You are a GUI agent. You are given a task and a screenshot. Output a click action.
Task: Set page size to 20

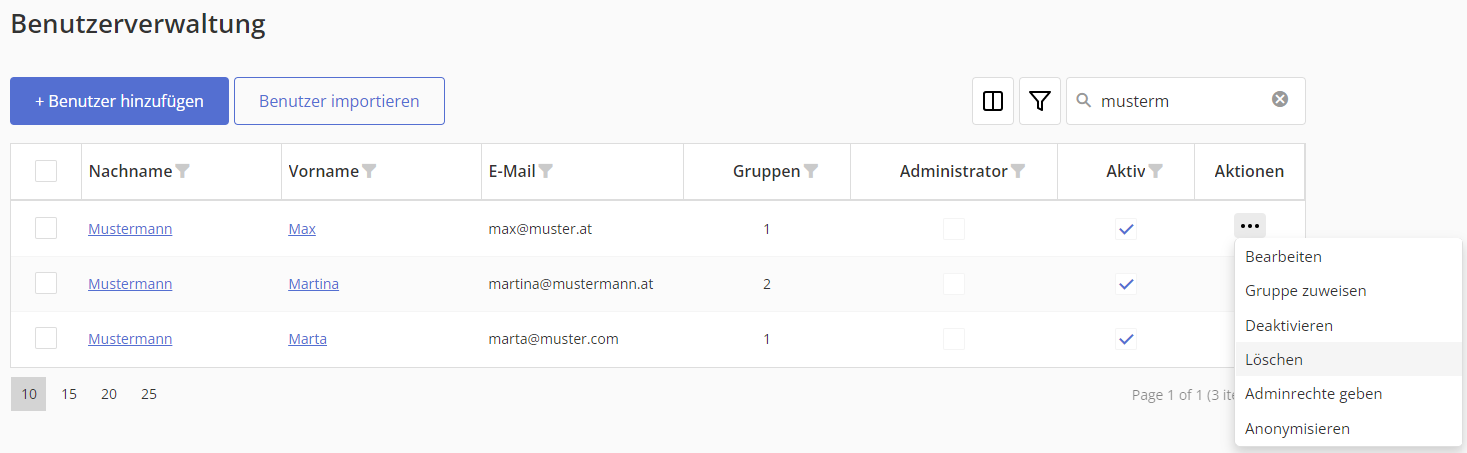point(109,394)
